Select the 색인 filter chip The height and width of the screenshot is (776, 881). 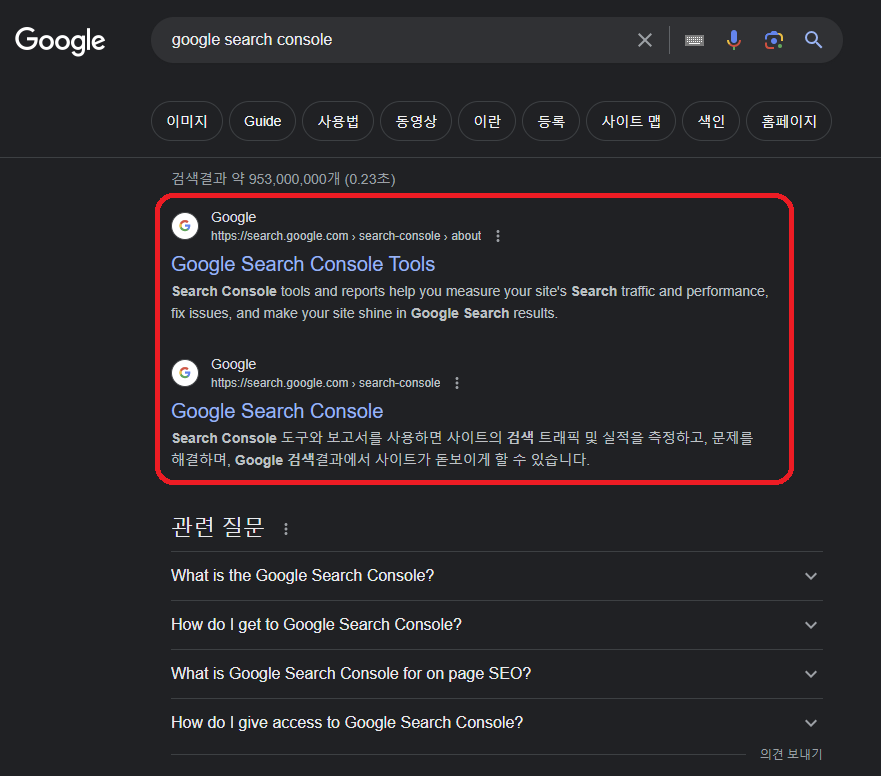(711, 121)
